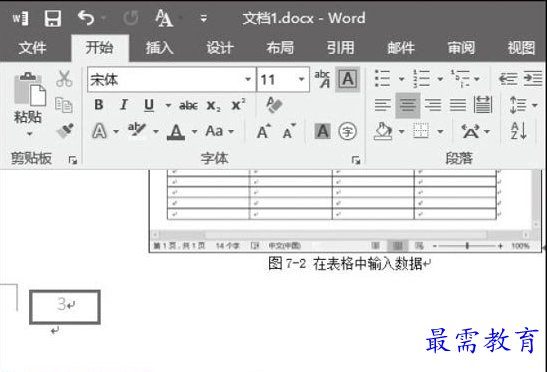547x372 pixels.
Task: Save the document with the floppy disk icon
Action: pos(53,18)
